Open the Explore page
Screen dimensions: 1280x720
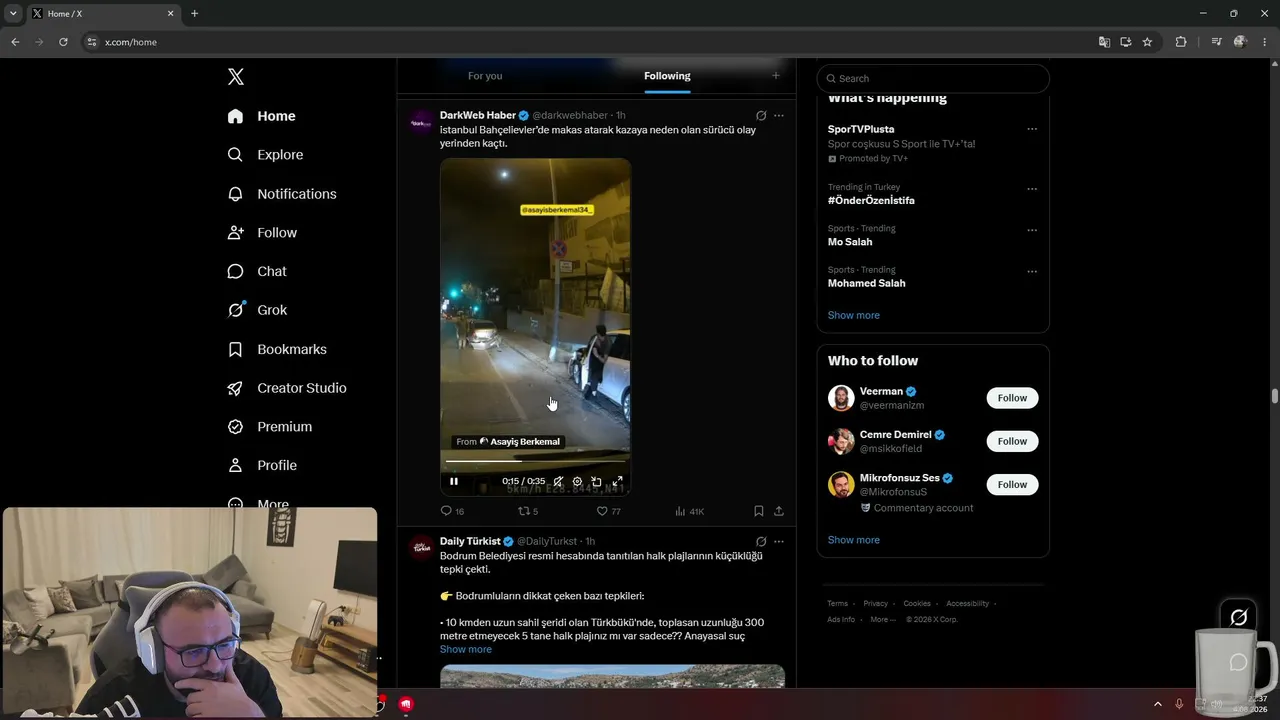click(265, 155)
